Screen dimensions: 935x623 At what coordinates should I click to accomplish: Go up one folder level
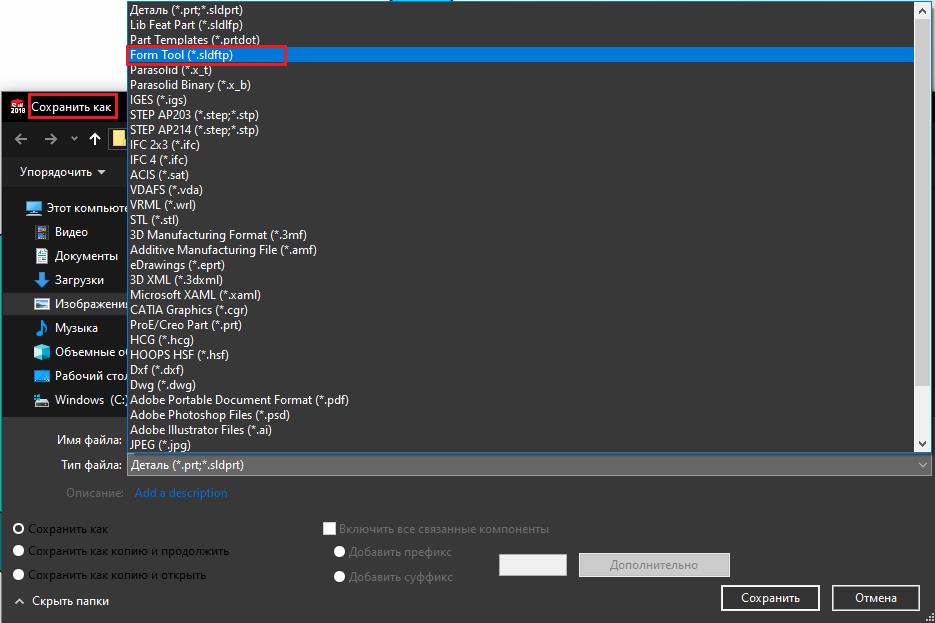pyautogui.click(x=95, y=139)
